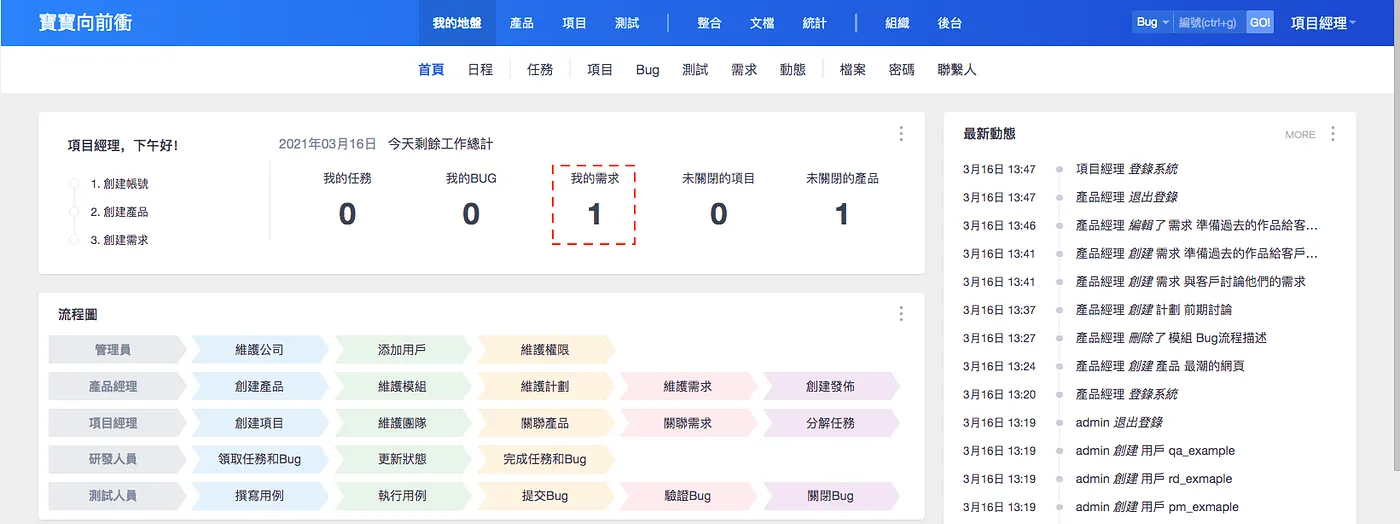Switch to the 首頁 sub tab
The image size is (1400, 524).
click(431, 70)
